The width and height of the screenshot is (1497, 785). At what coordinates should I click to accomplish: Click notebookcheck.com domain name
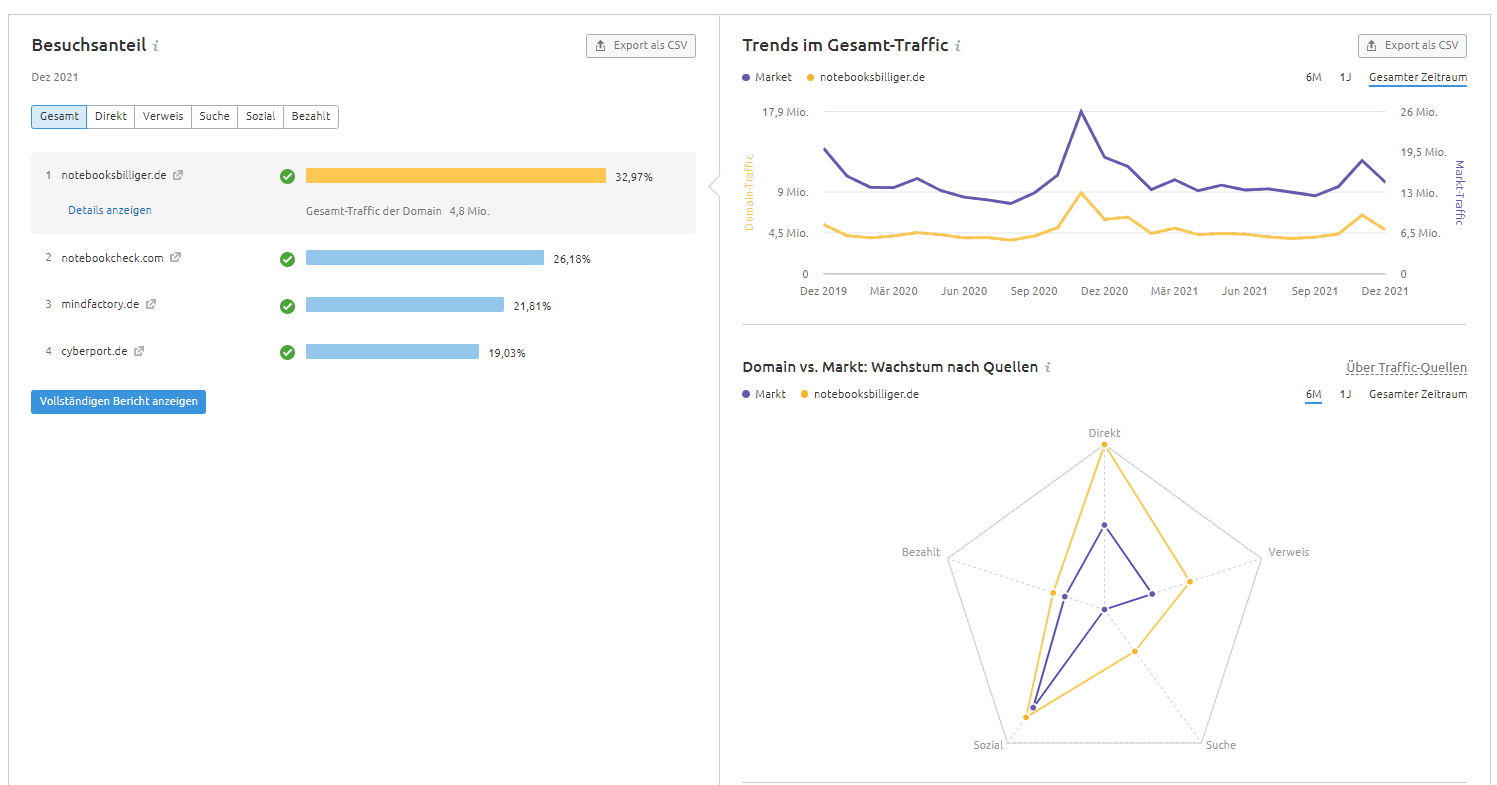point(112,258)
